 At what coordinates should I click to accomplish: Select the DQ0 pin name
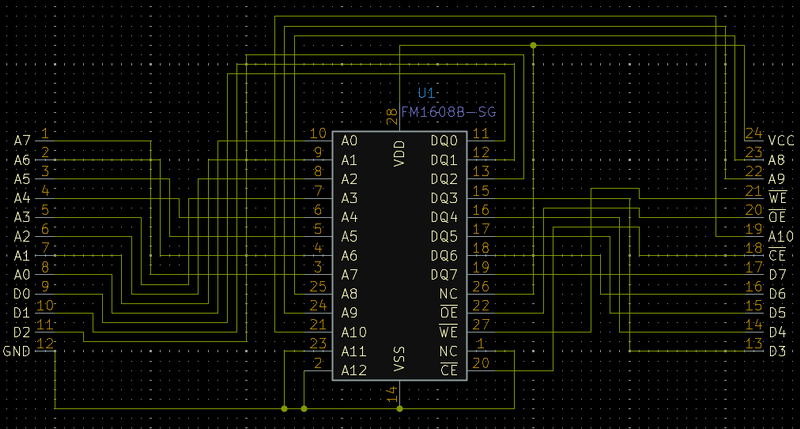444,141
